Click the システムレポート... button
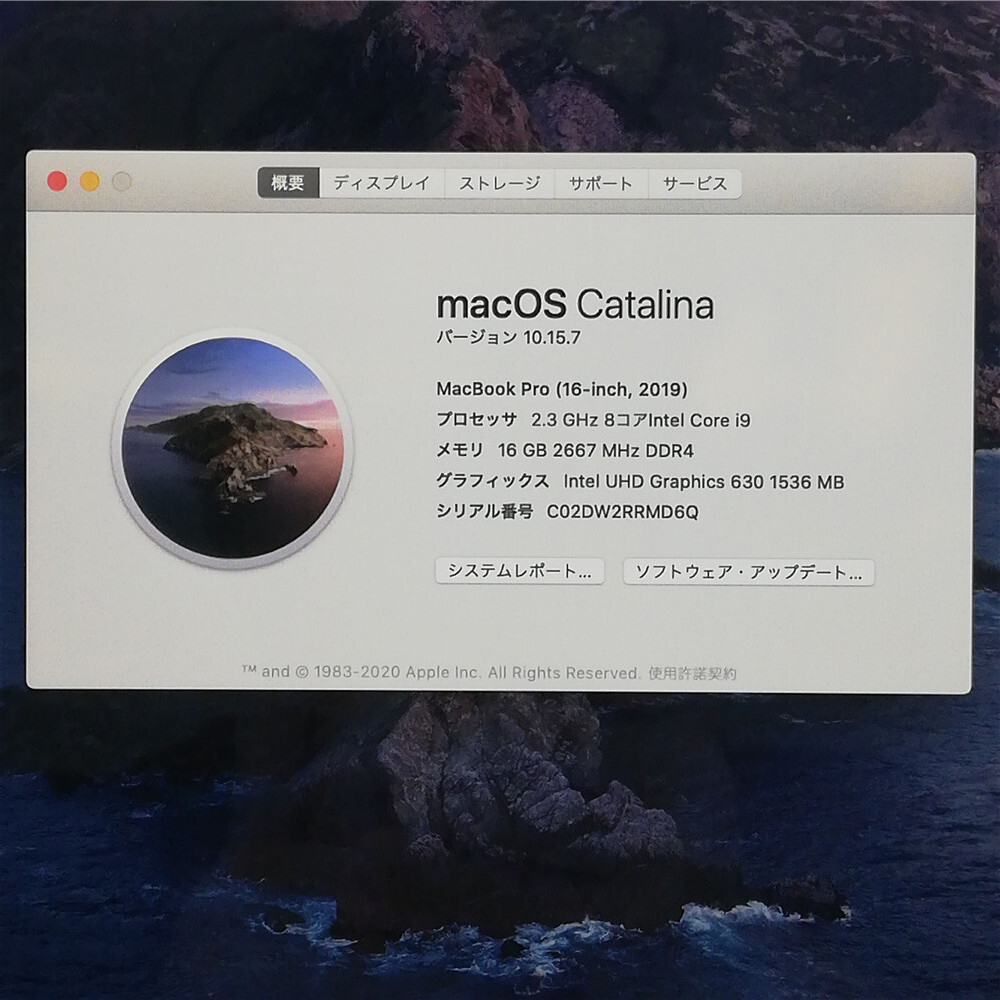1000x1000 pixels. pyautogui.click(x=520, y=571)
